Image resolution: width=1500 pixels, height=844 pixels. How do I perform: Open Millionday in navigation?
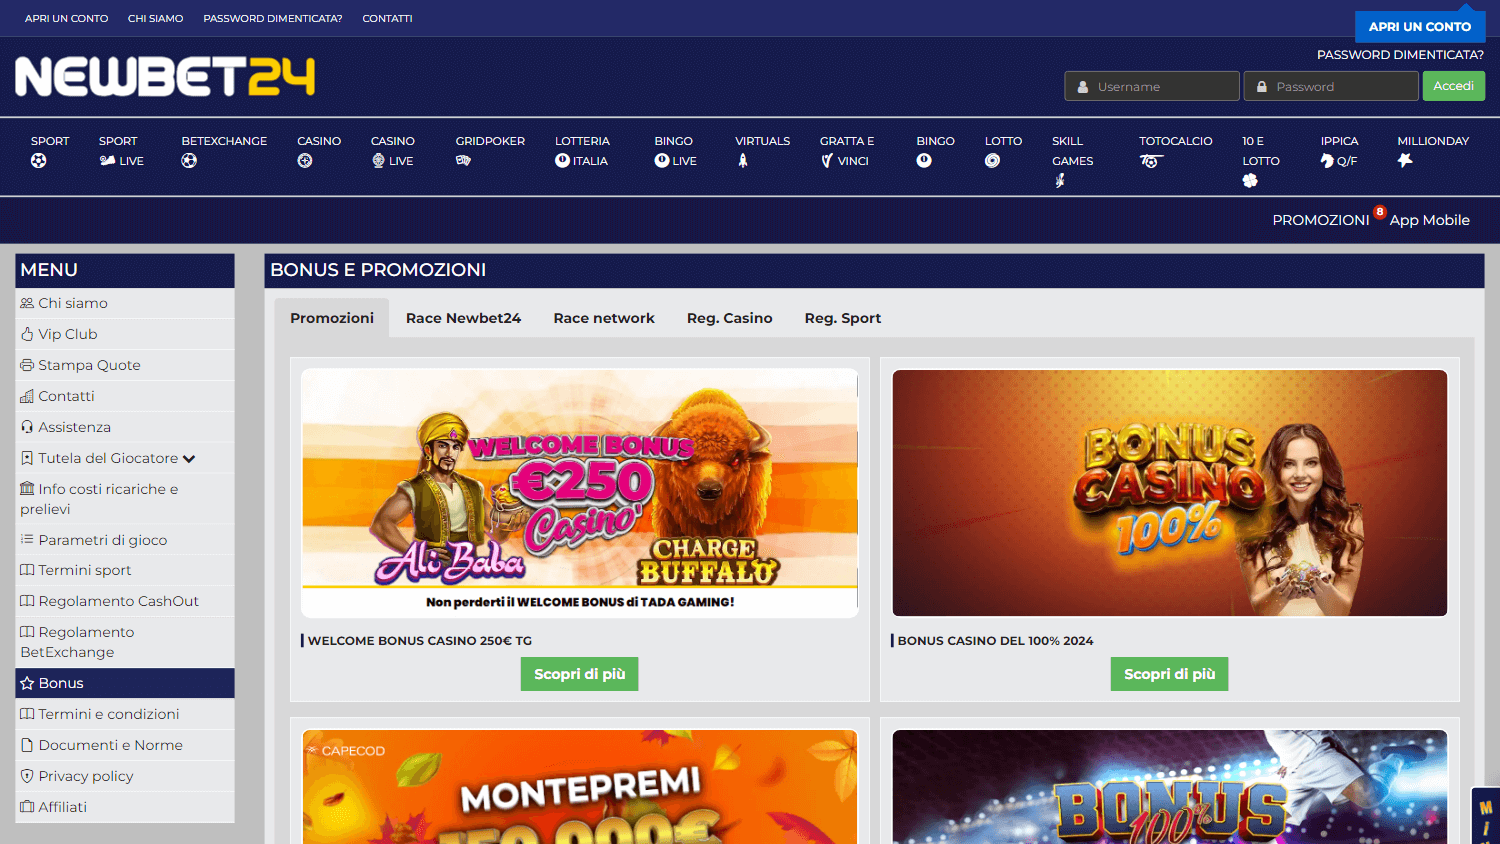1433,151
